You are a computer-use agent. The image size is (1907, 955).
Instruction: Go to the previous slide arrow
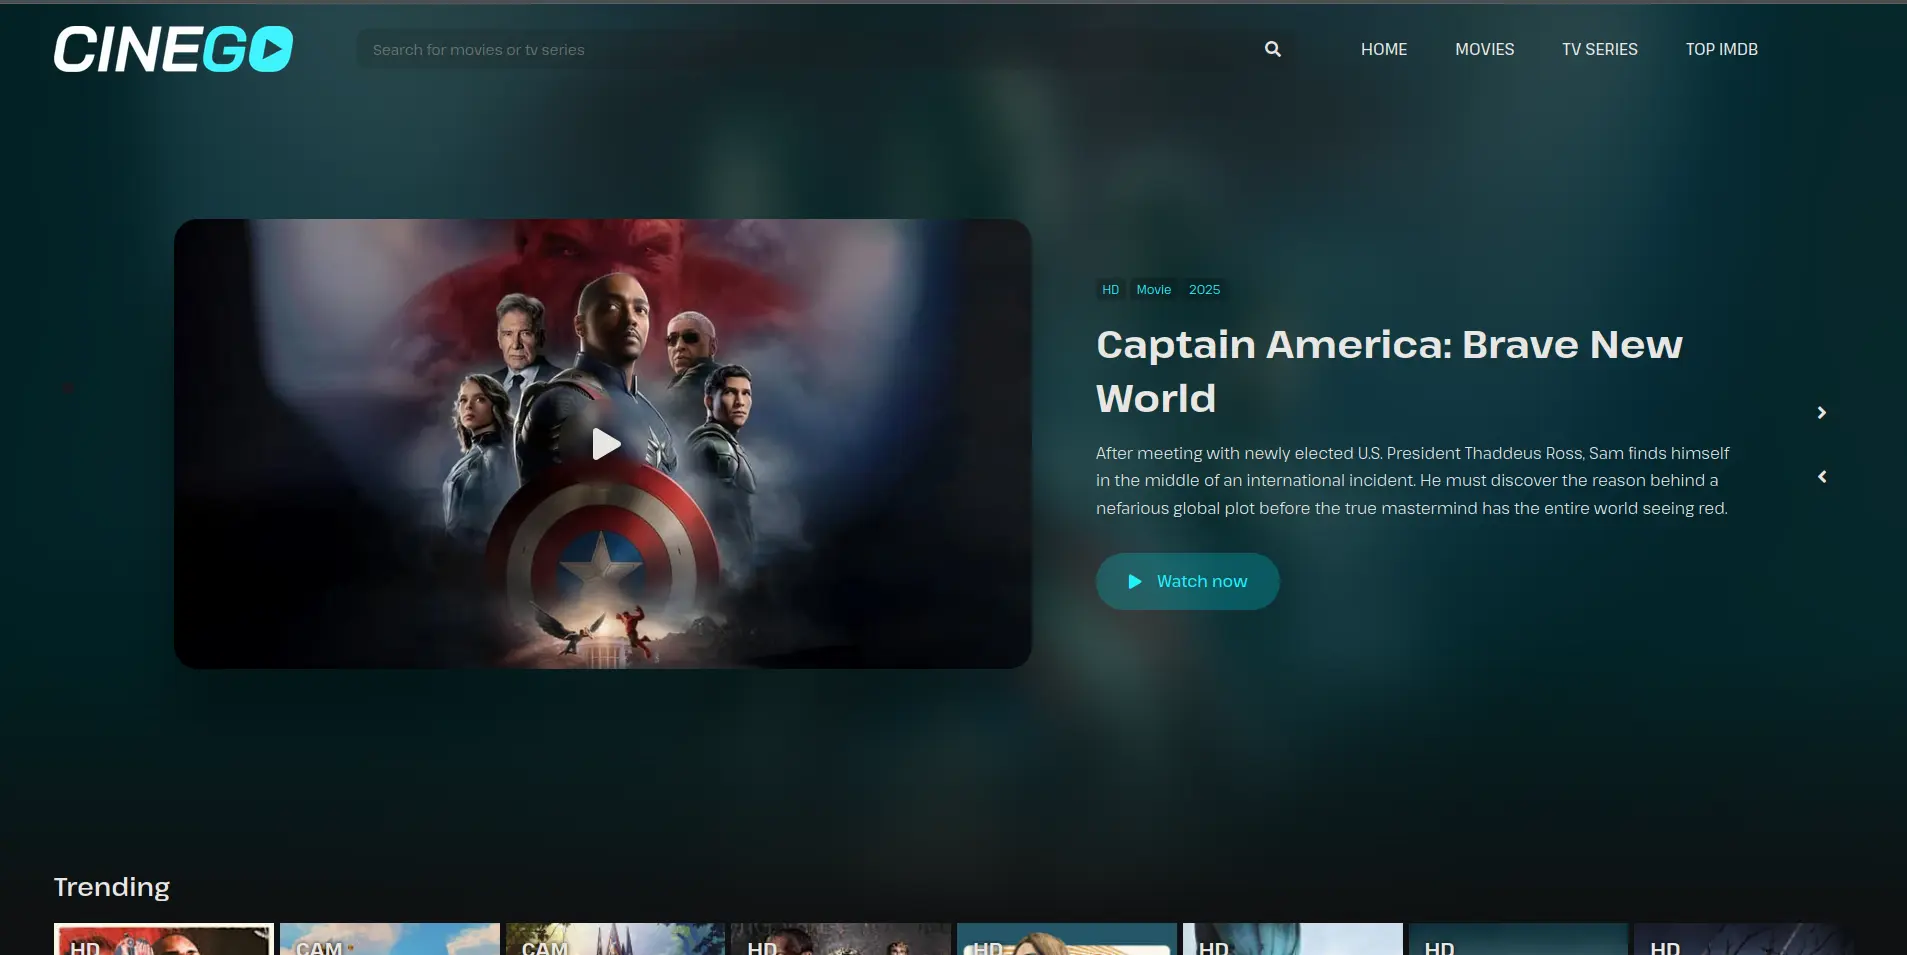pos(1821,477)
